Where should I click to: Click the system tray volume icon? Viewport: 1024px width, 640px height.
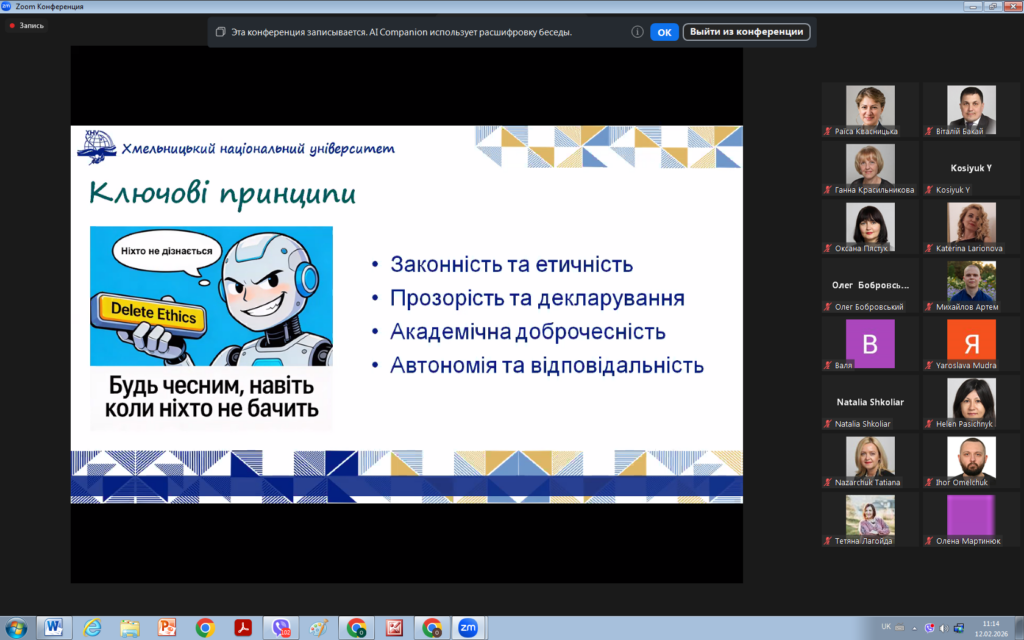[943, 627]
